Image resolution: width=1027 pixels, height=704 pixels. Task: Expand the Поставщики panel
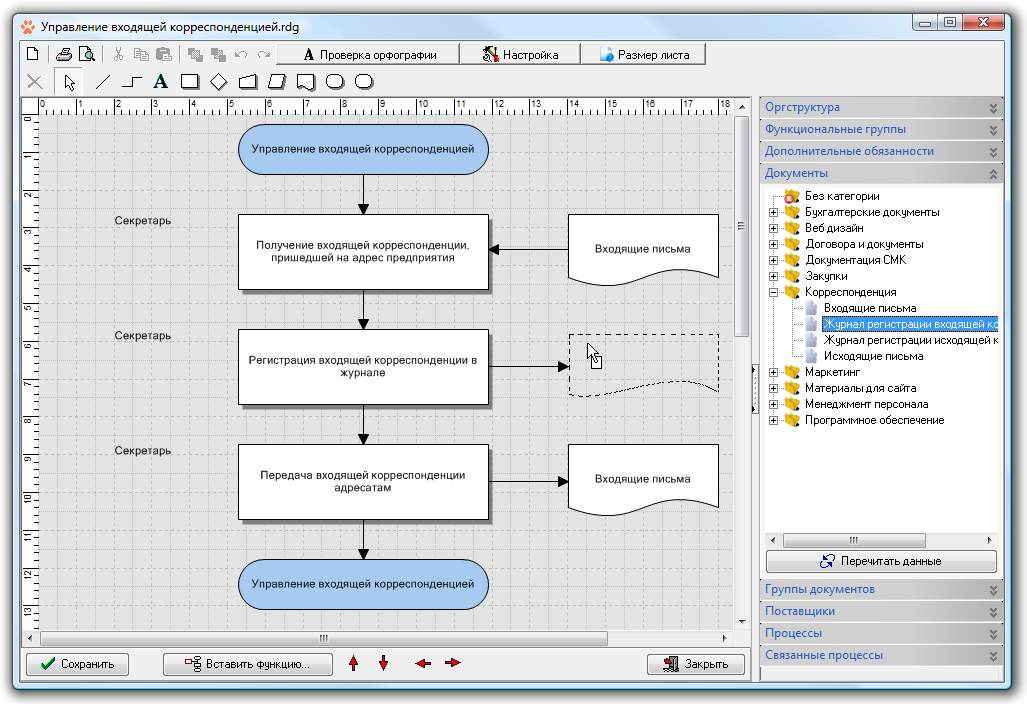[x=881, y=612]
